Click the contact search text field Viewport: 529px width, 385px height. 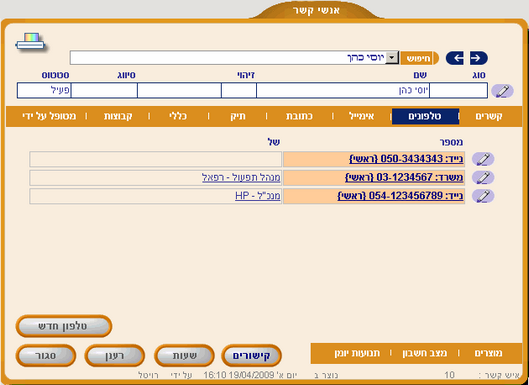228,58
